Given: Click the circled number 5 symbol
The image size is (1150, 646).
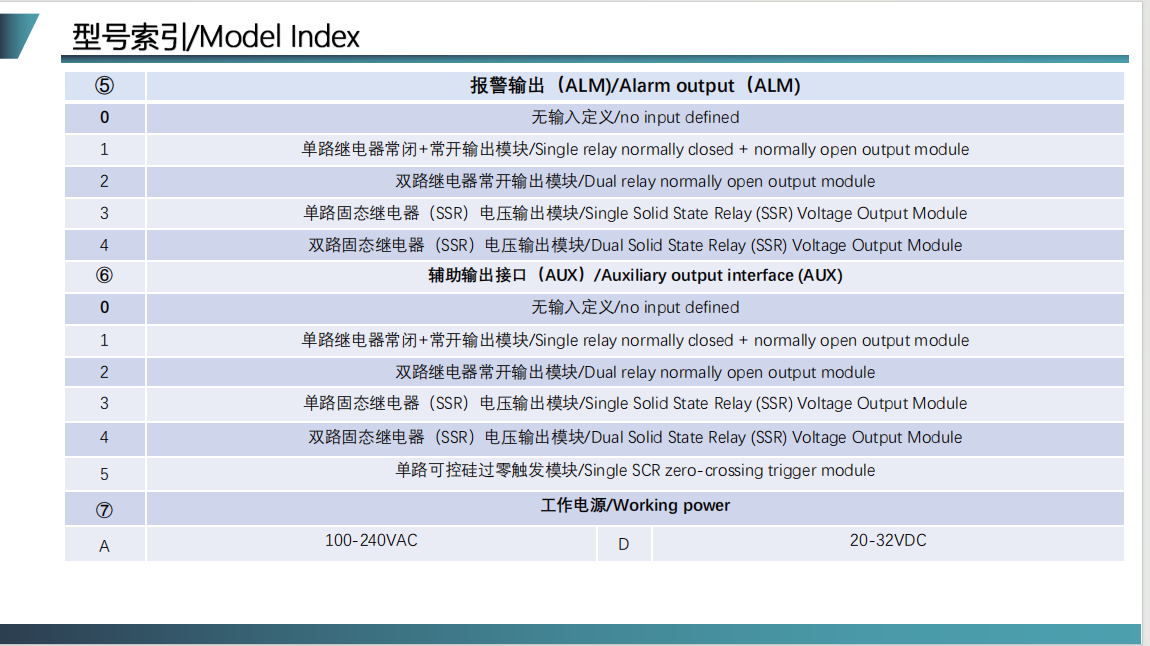Looking at the screenshot, I should tap(104, 86).
